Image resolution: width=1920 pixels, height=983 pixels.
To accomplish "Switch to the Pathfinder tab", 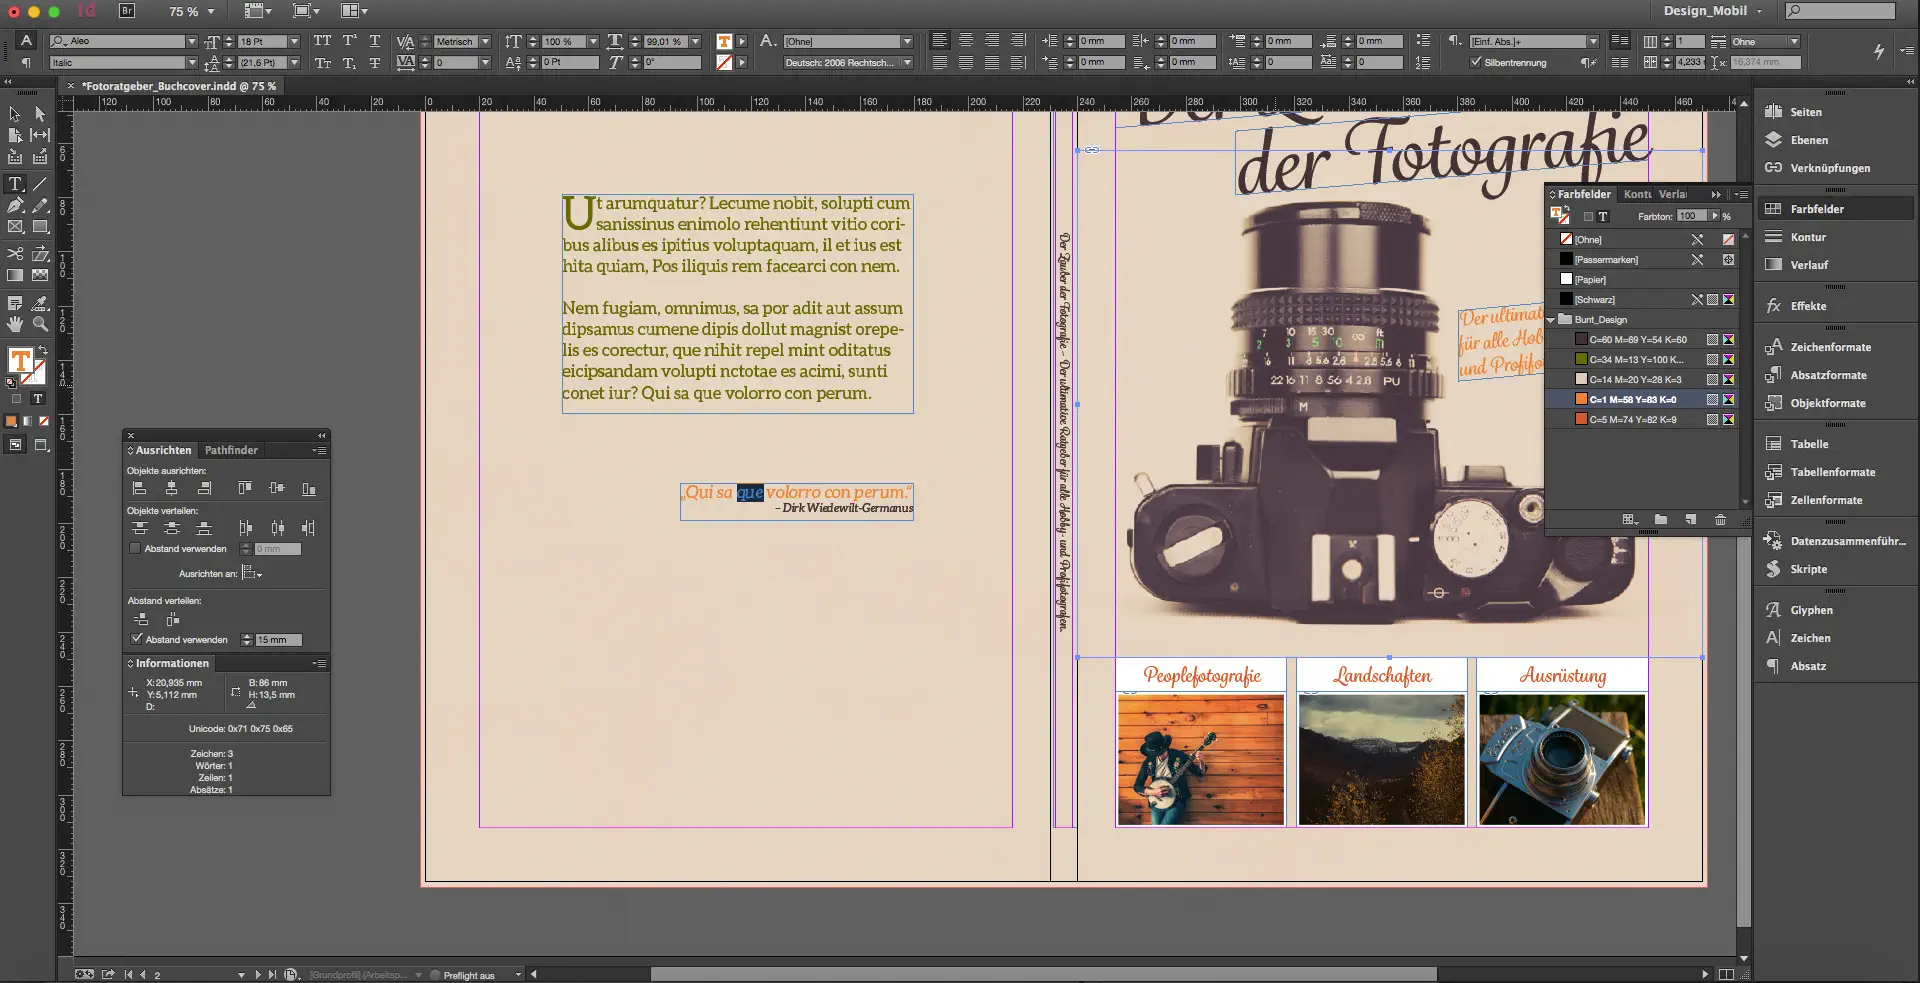I will 231,450.
